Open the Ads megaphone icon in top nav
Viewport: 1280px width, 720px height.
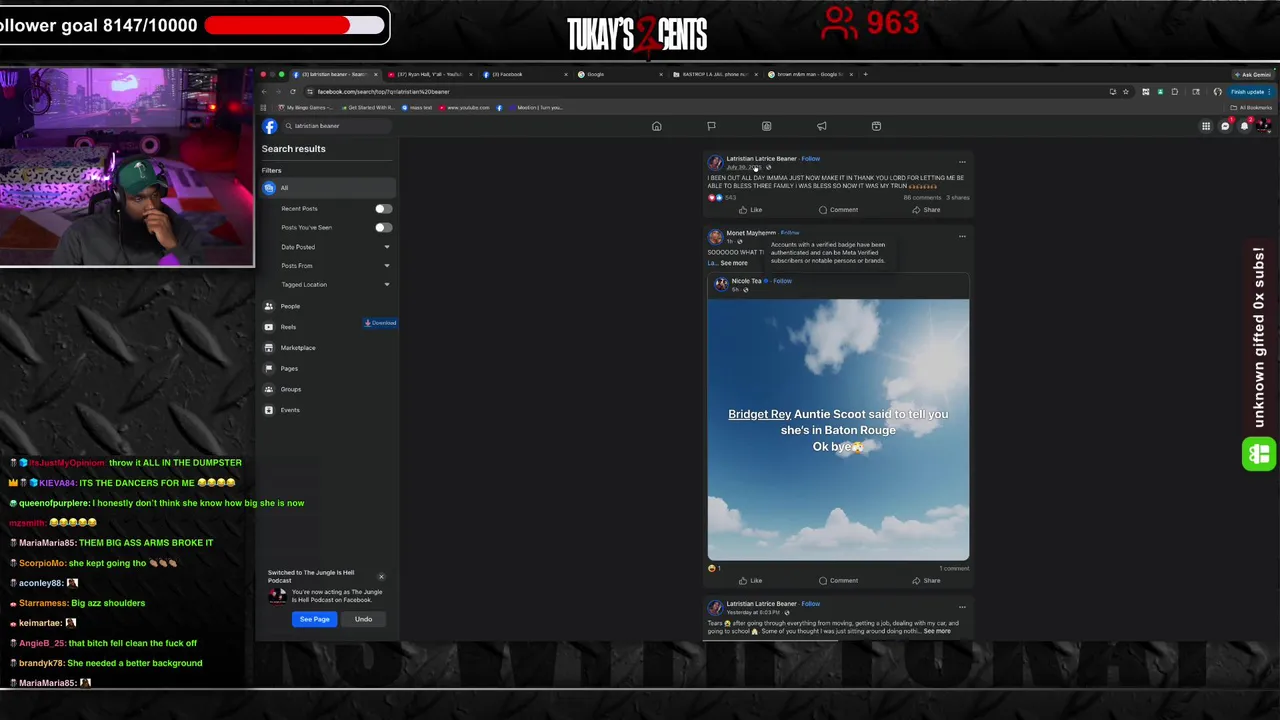(x=821, y=126)
